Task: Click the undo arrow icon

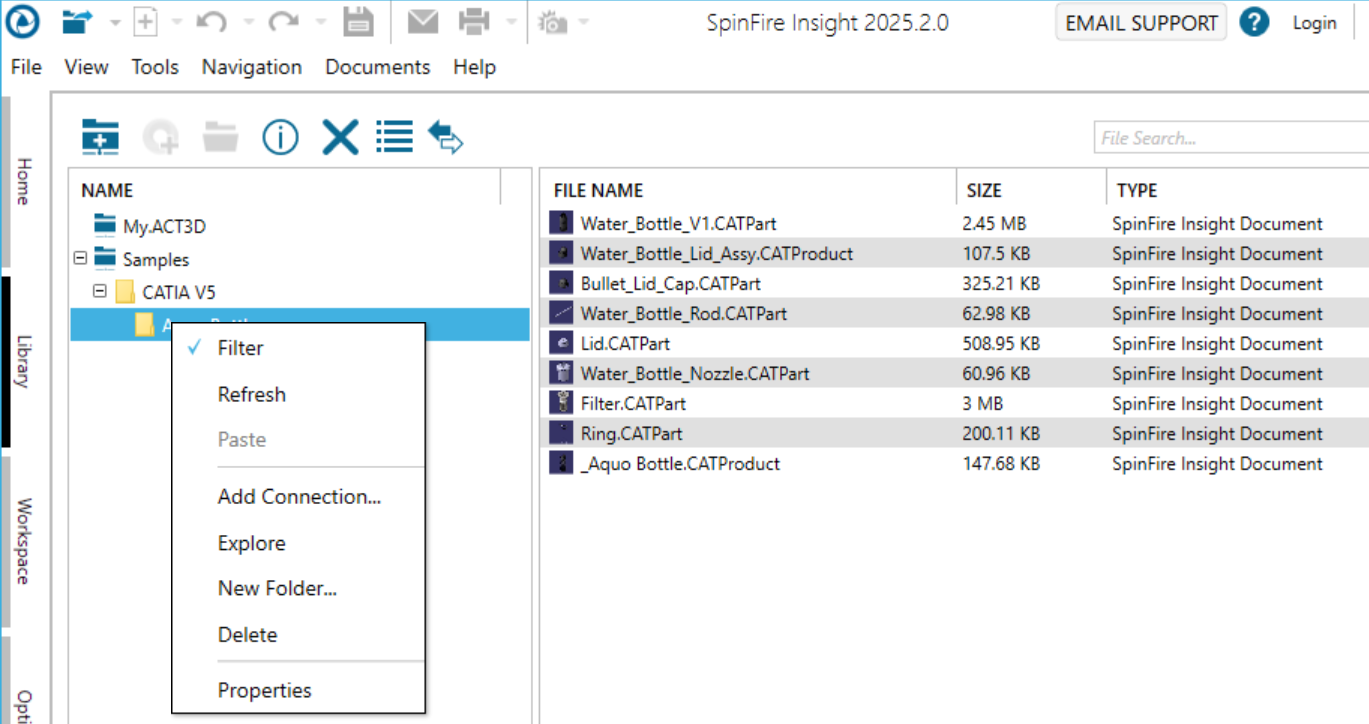Action: (211, 22)
